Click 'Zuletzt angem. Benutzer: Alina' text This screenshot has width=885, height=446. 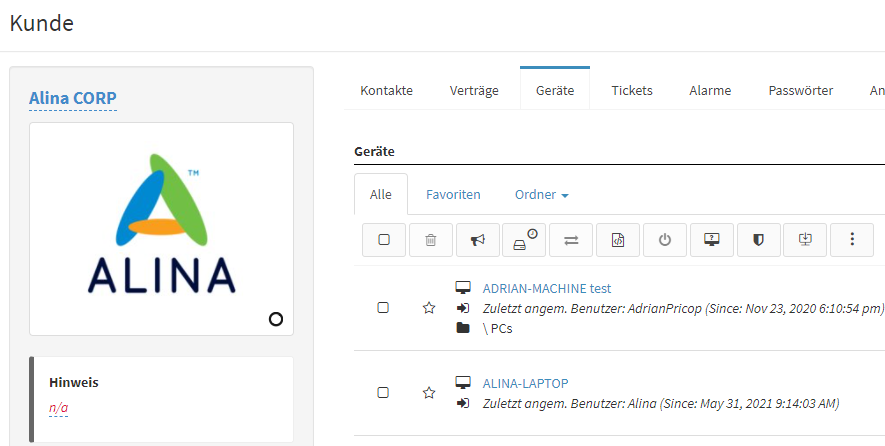569,404
